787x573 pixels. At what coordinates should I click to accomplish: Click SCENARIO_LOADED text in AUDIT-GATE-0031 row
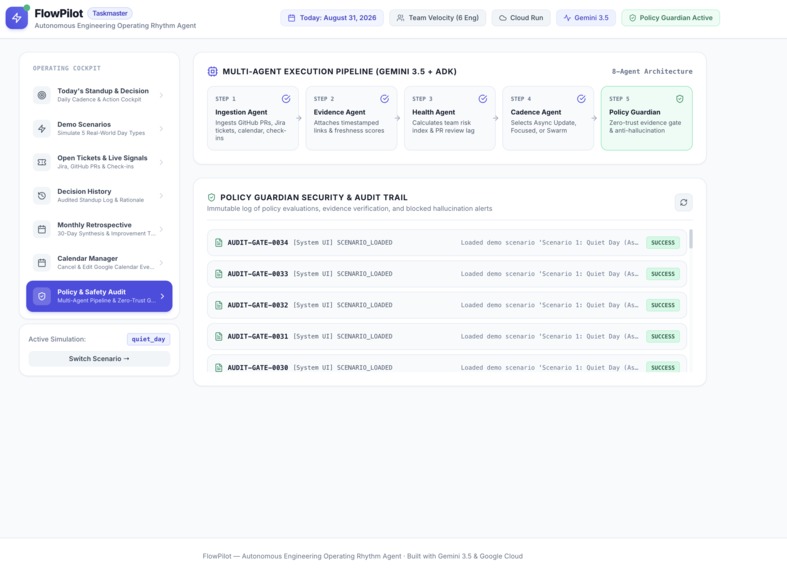pos(364,337)
